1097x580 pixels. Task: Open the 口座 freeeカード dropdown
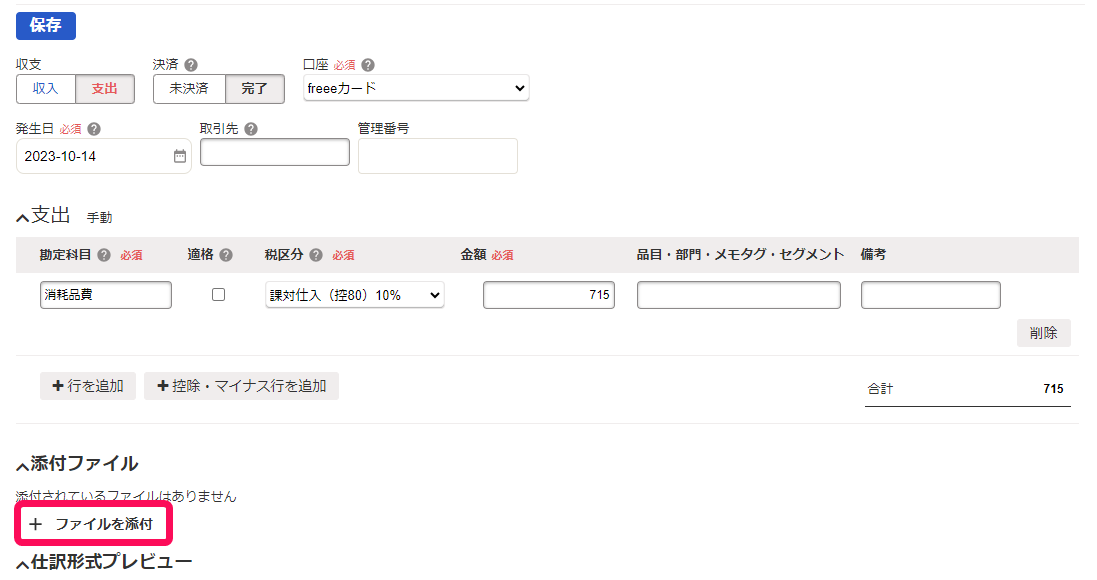pos(416,88)
